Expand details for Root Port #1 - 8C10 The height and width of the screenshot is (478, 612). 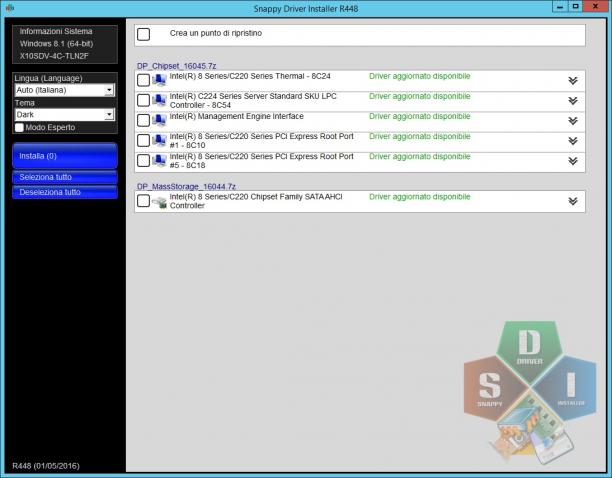click(x=573, y=140)
